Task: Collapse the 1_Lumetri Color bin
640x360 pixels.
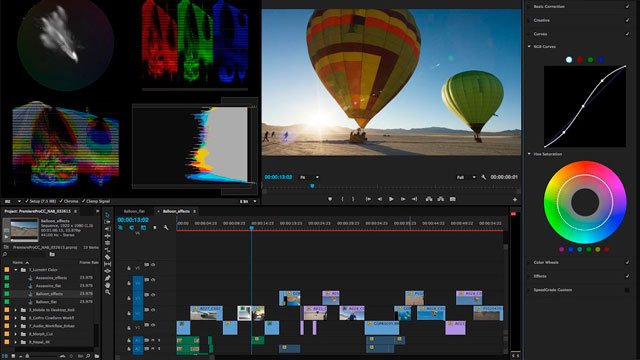Action: (x=16, y=270)
